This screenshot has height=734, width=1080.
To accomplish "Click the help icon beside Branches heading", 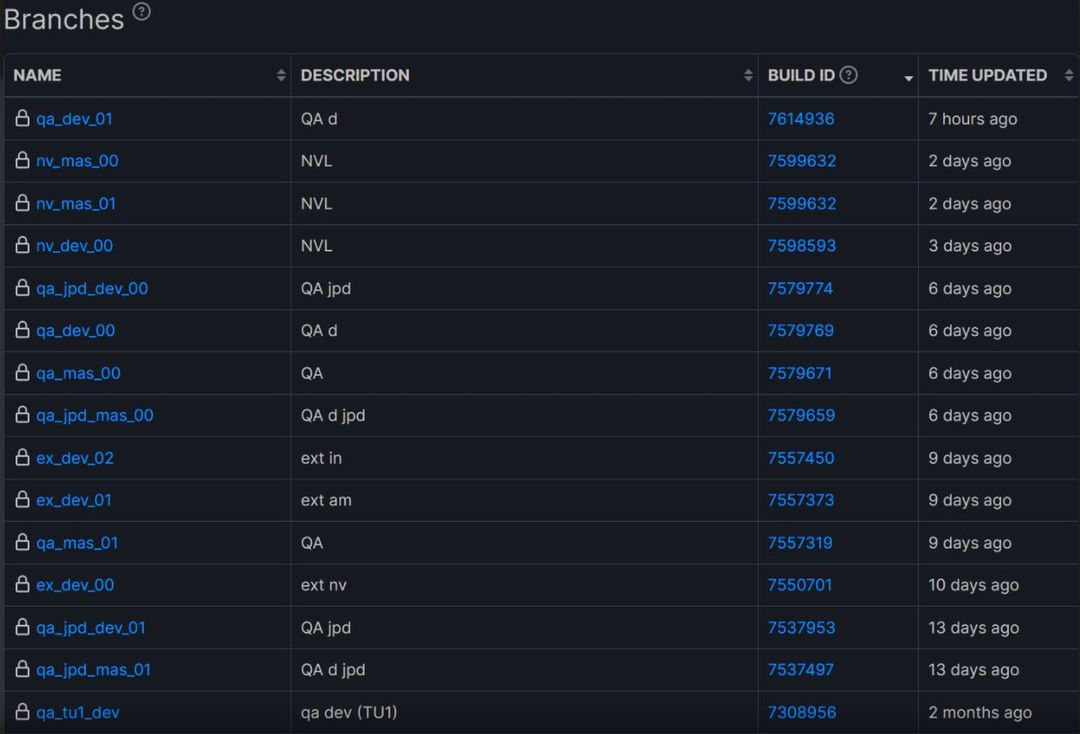I will 141,12.
